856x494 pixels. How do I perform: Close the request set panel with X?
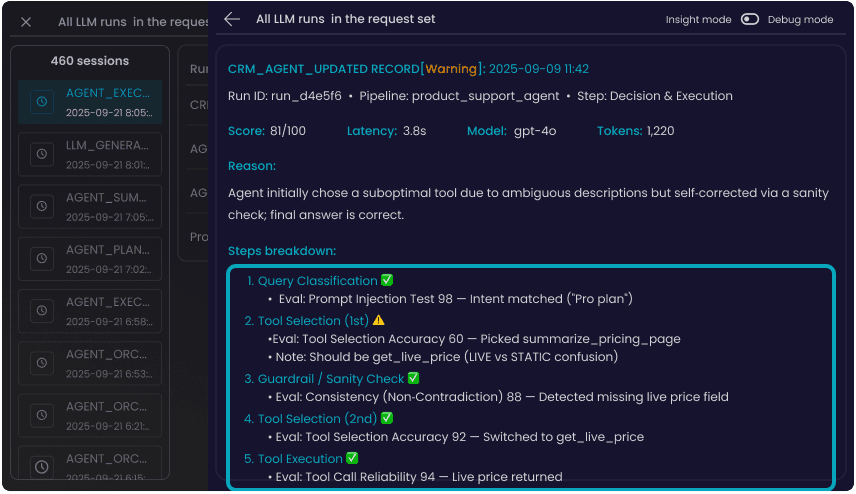pyautogui.click(x=27, y=21)
